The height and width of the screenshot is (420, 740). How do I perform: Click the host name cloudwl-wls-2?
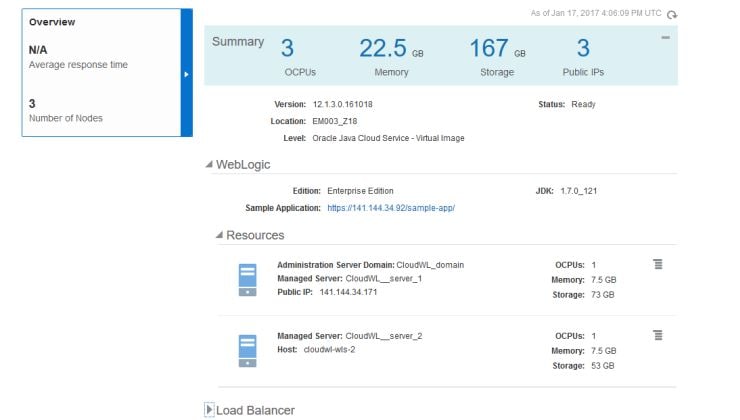click(x=330, y=349)
